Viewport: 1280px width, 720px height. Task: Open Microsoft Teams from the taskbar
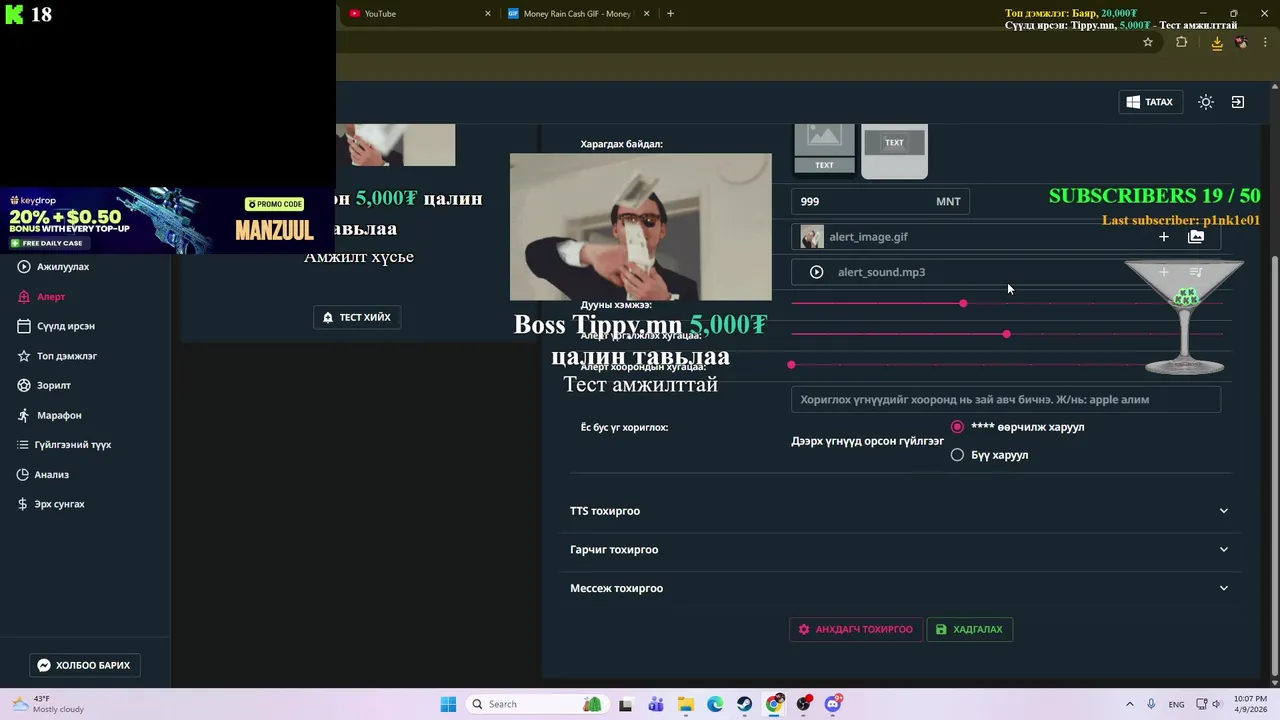656,704
